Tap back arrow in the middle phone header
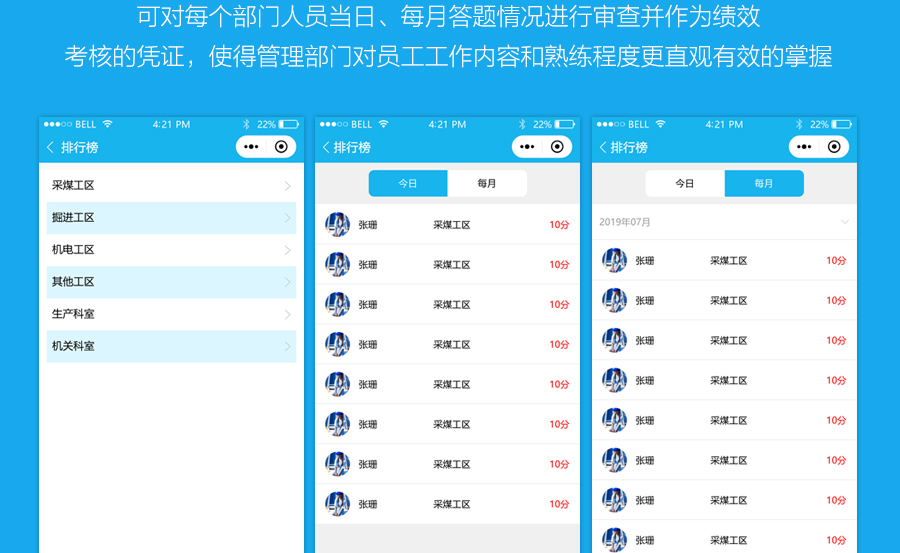The width and height of the screenshot is (900, 553). pyautogui.click(x=326, y=147)
